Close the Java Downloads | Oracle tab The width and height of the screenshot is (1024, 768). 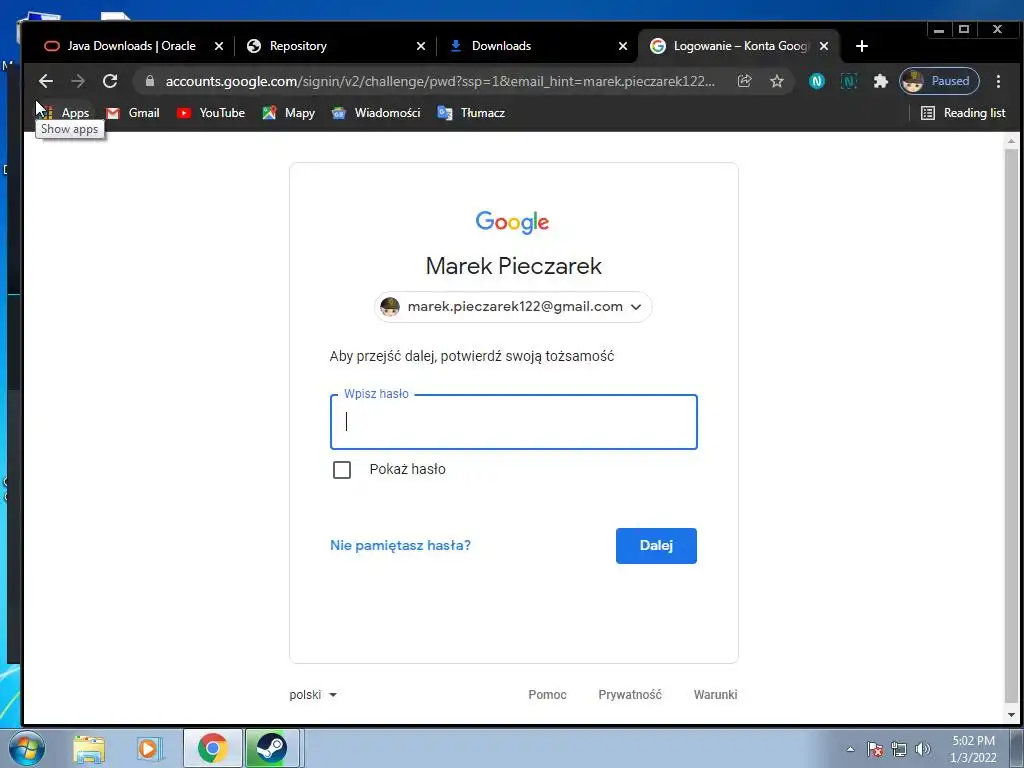click(x=219, y=46)
